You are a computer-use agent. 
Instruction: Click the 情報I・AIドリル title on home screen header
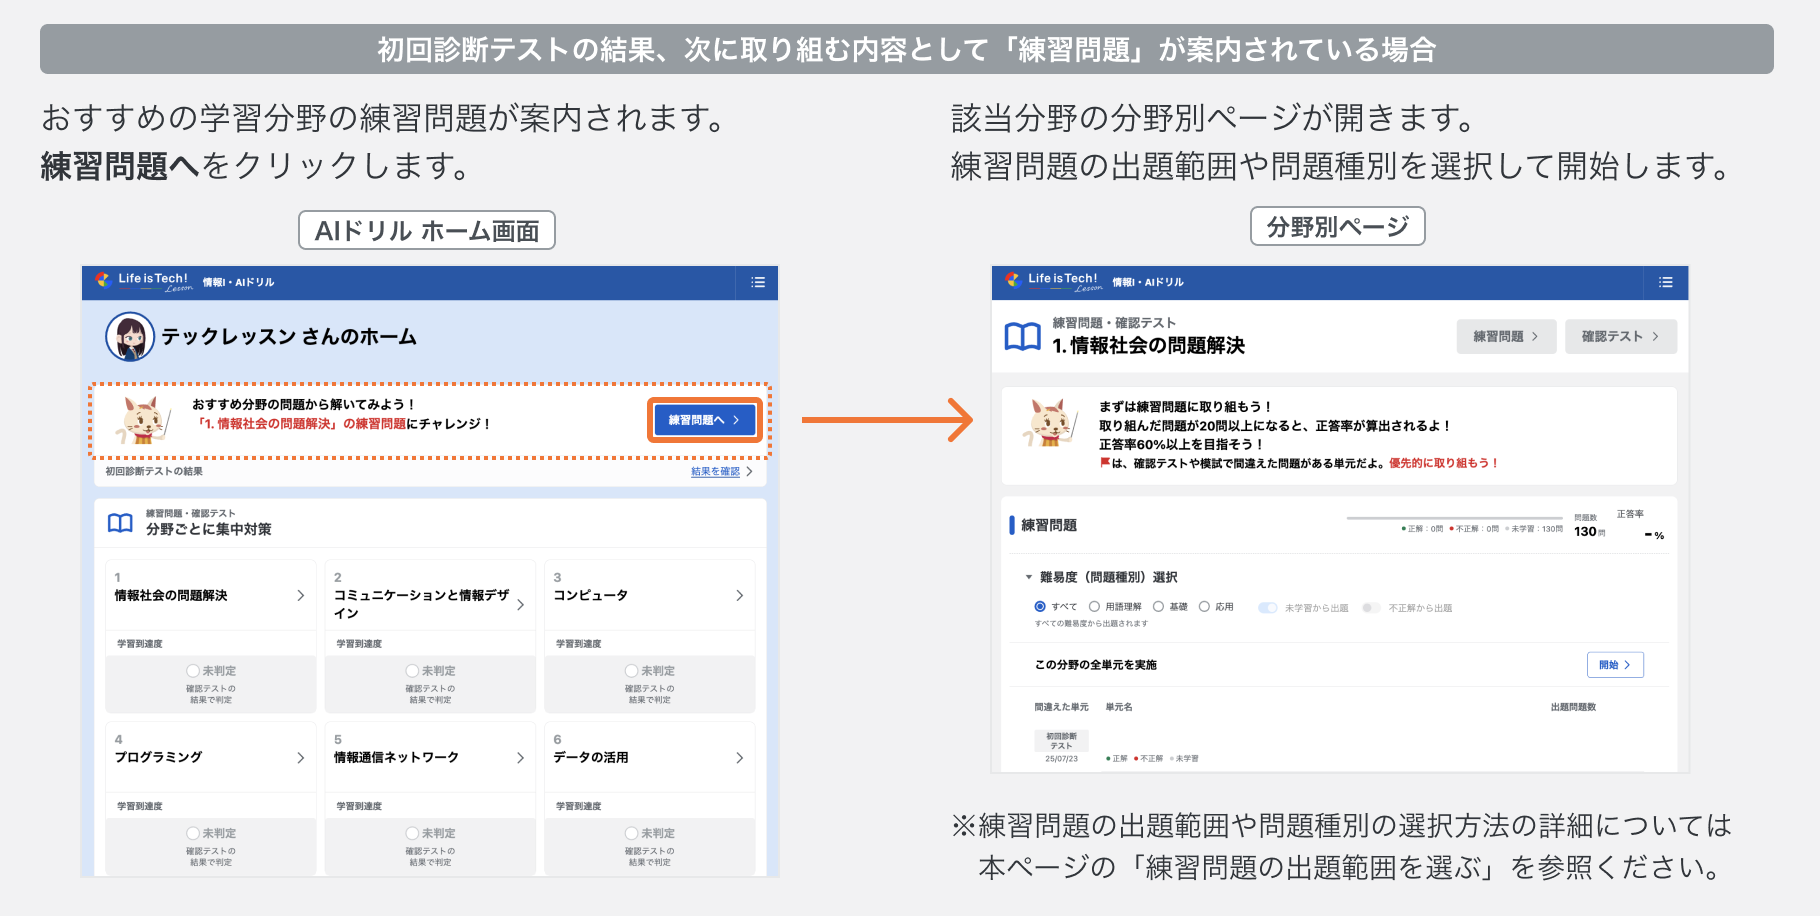[238, 283]
